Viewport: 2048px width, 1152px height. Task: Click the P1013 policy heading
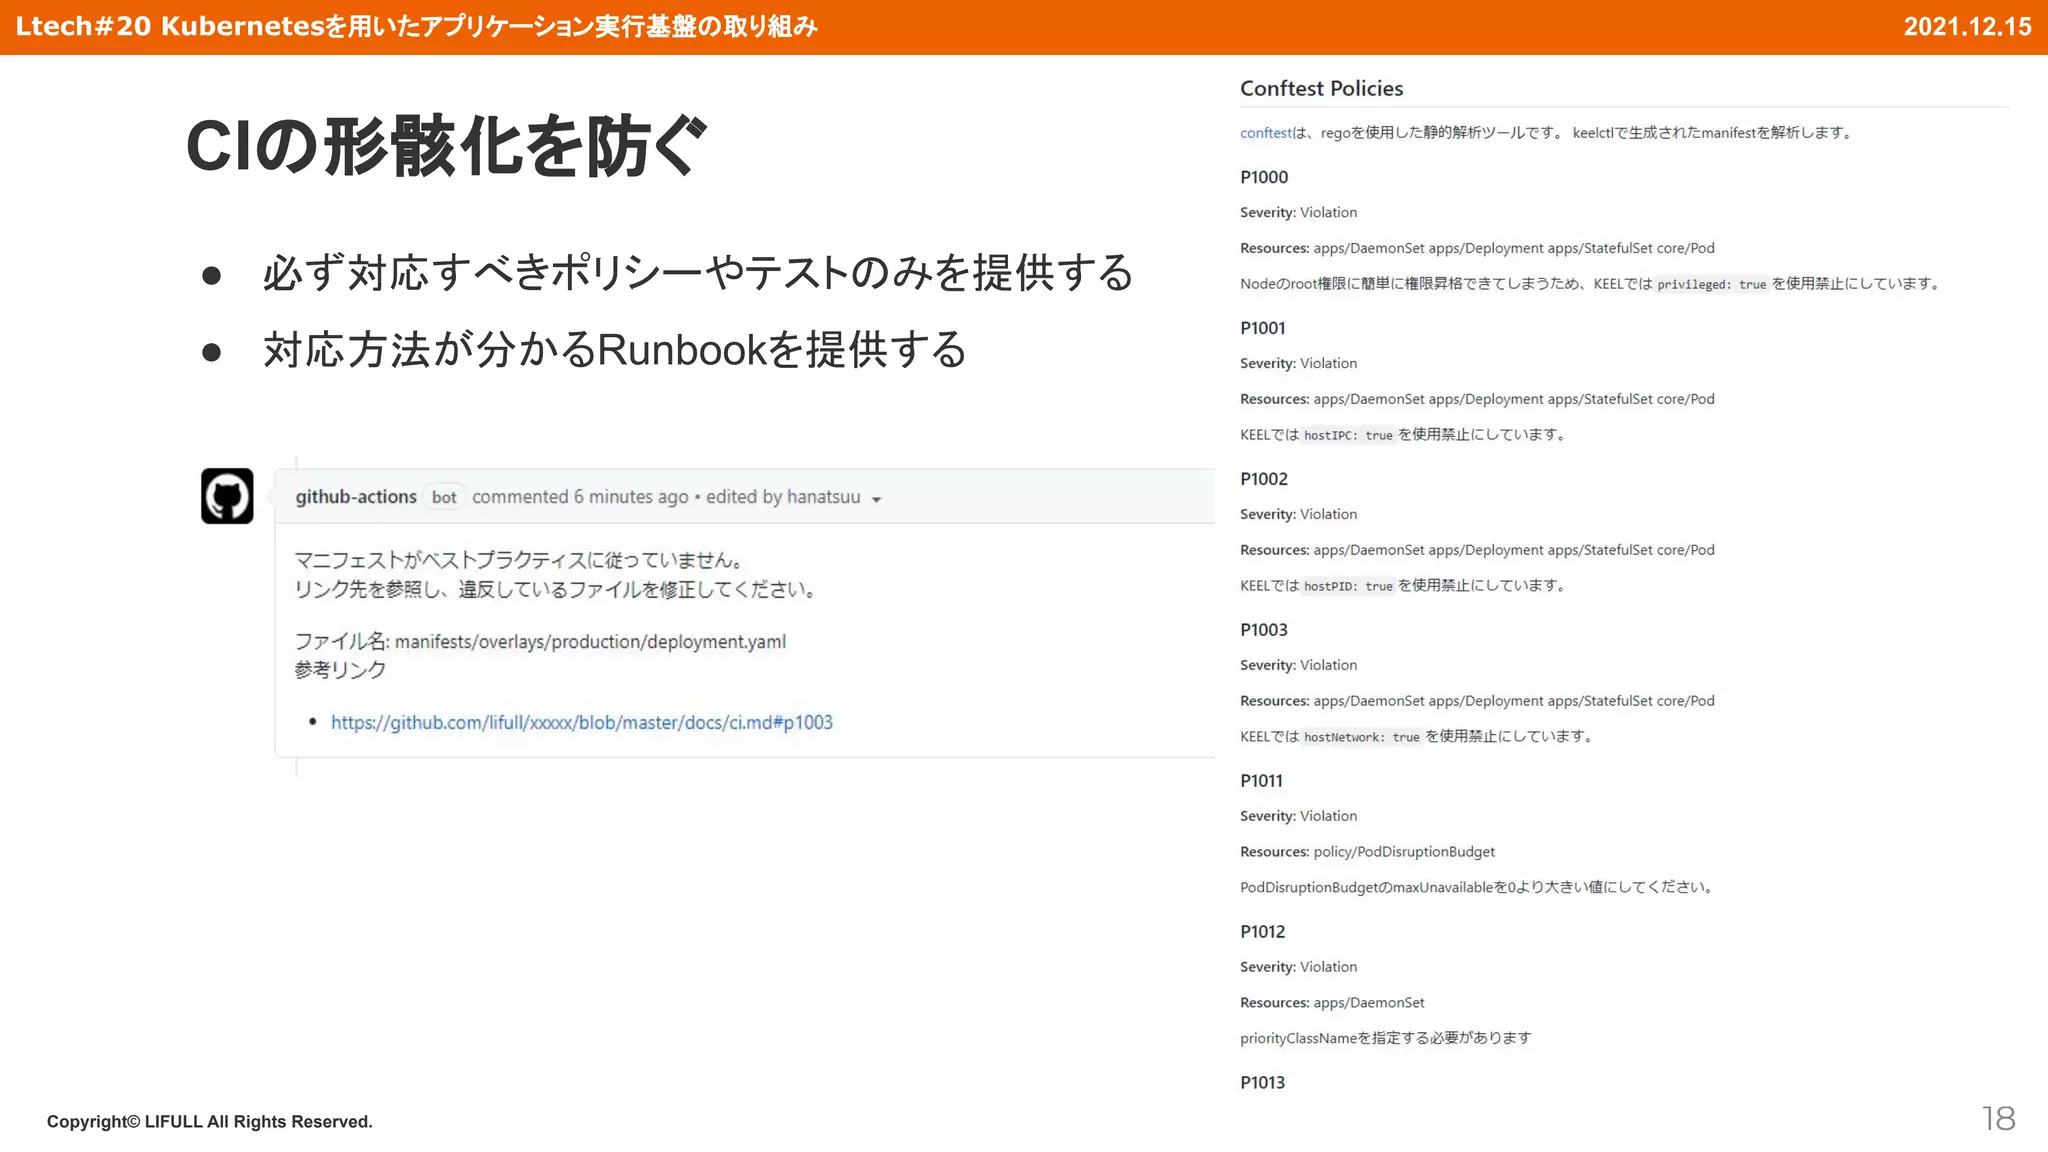click(x=1263, y=1083)
